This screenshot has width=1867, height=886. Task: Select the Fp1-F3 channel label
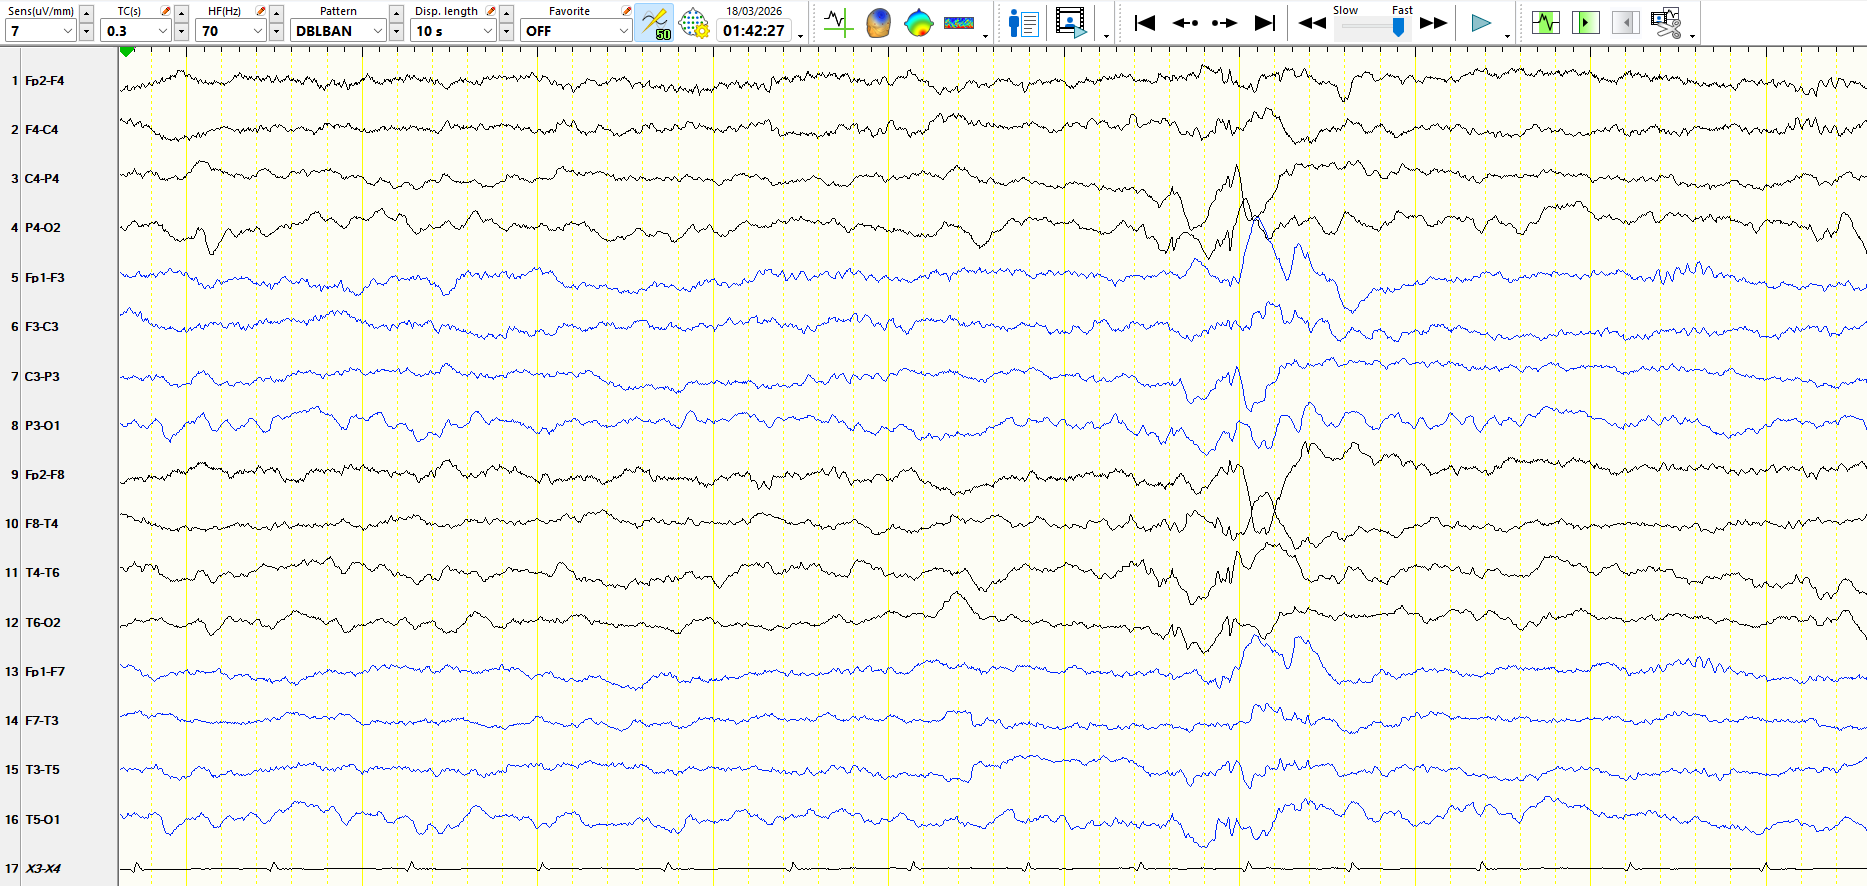(x=45, y=278)
